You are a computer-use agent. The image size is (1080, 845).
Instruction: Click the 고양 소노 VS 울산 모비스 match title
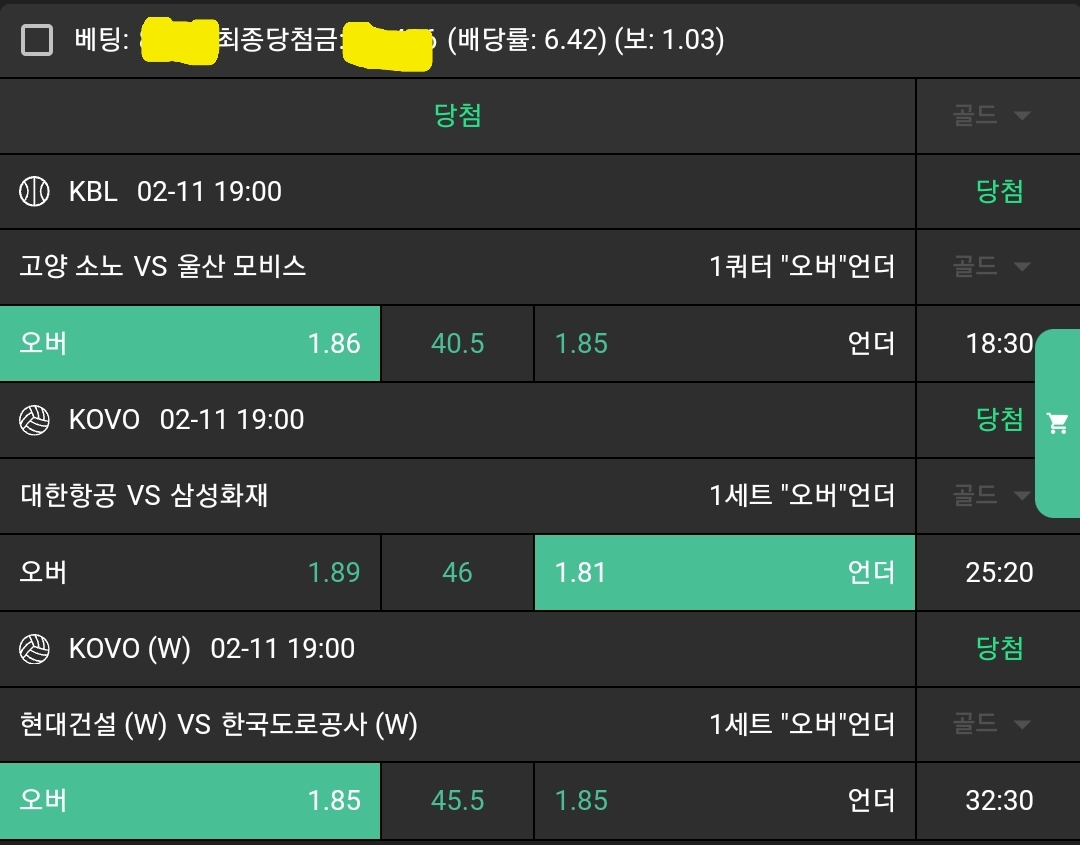click(163, 267)
